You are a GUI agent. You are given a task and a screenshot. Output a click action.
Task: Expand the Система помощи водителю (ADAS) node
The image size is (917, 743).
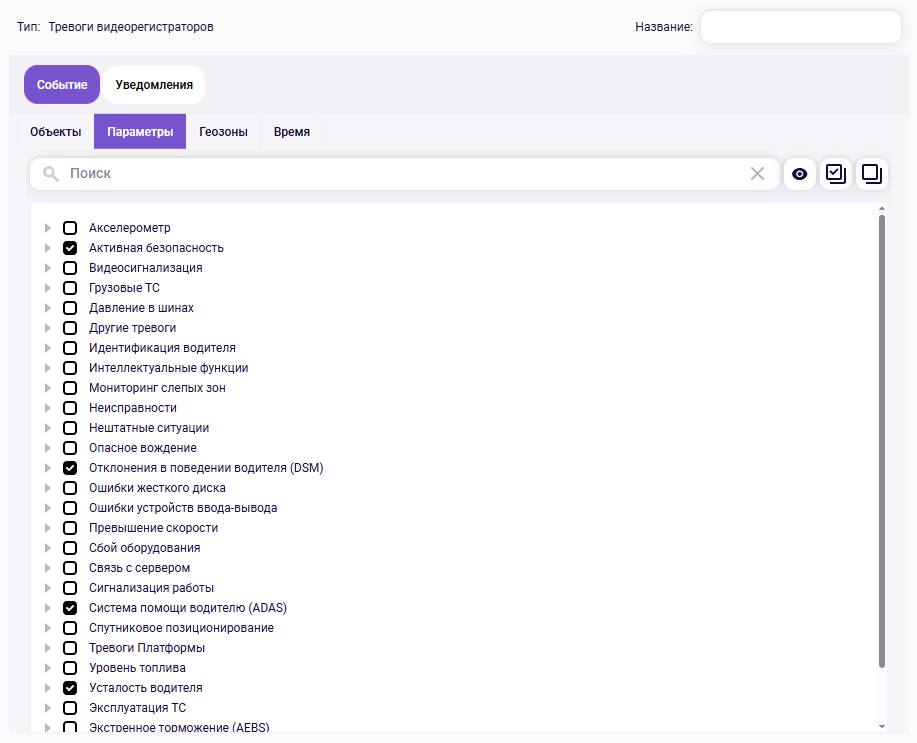47,608
